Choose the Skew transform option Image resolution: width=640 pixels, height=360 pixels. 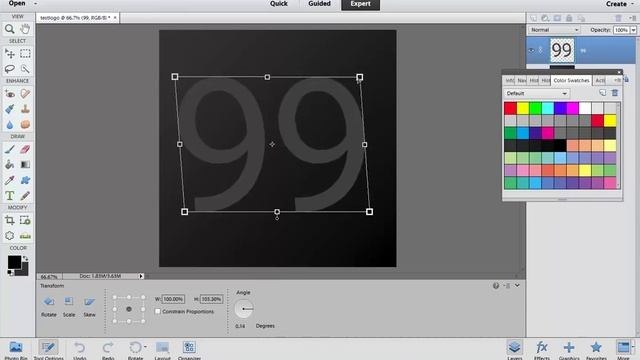point(89,306)
